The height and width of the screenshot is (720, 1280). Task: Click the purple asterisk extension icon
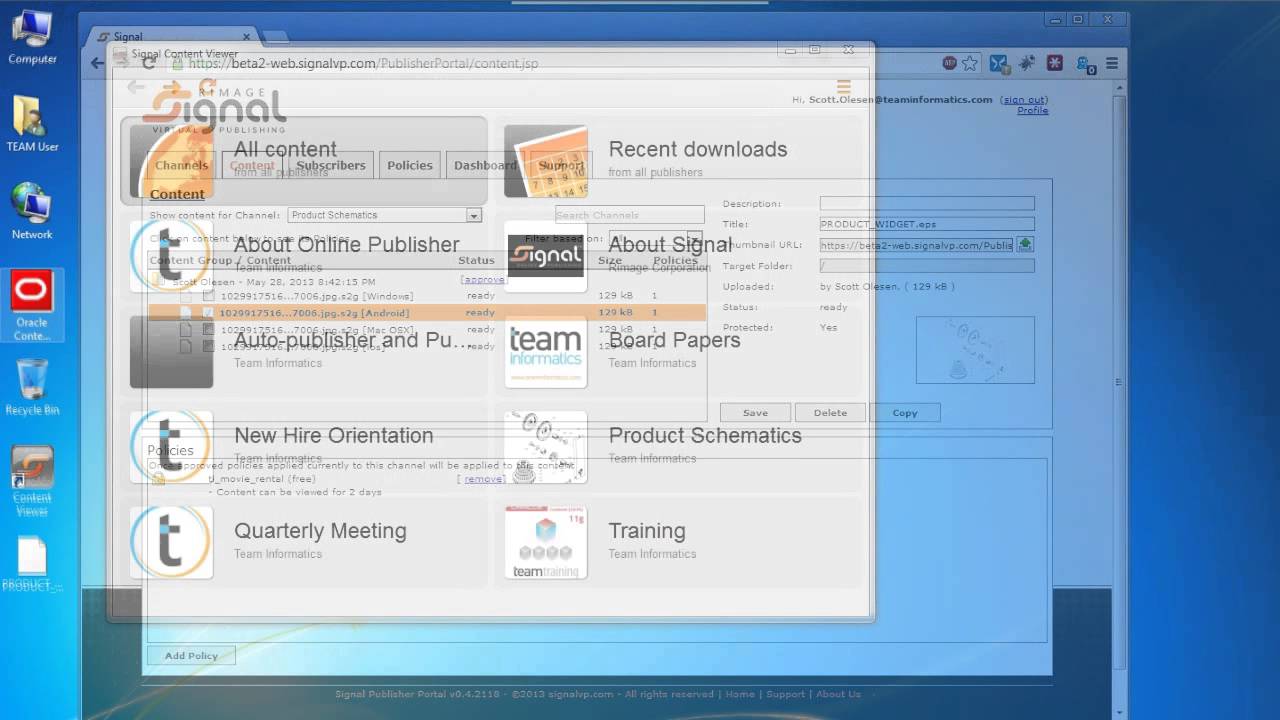pos(1055,63)
